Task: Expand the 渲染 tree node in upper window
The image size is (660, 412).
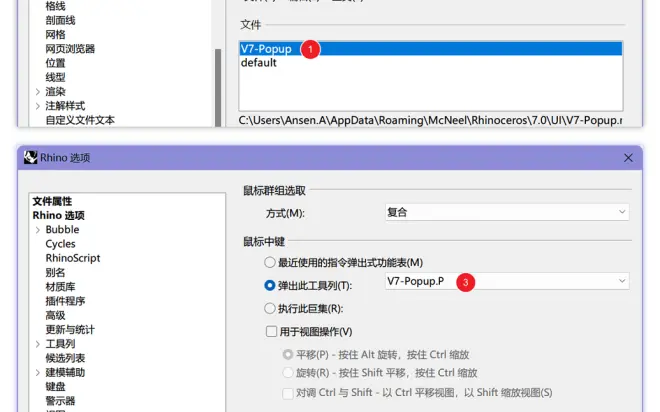Action: (x=38, y=92)
